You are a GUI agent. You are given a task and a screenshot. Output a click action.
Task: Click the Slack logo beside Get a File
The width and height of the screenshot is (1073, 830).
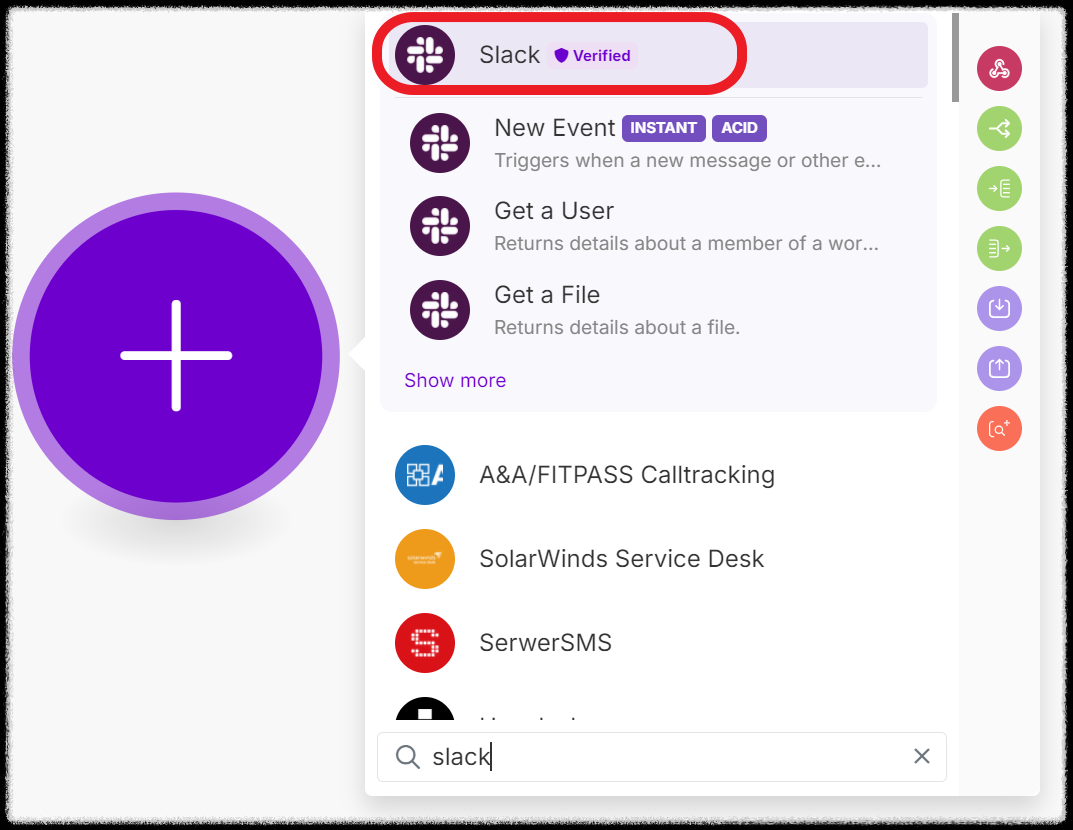point(440,309)
